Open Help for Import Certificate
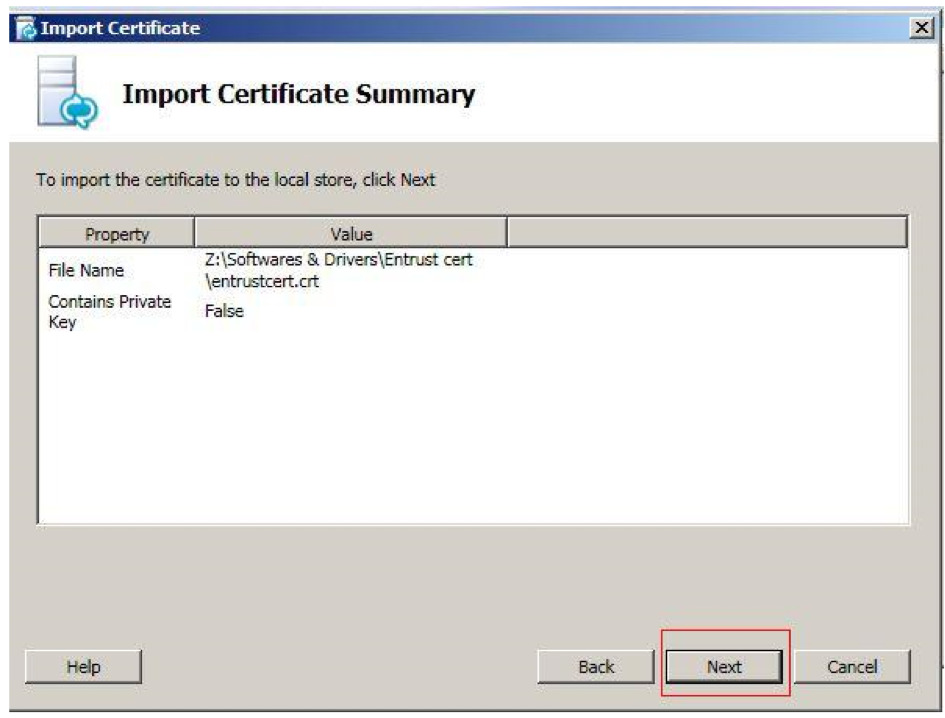This screenshot has width=945, height=718. click(x=83, y=666)
